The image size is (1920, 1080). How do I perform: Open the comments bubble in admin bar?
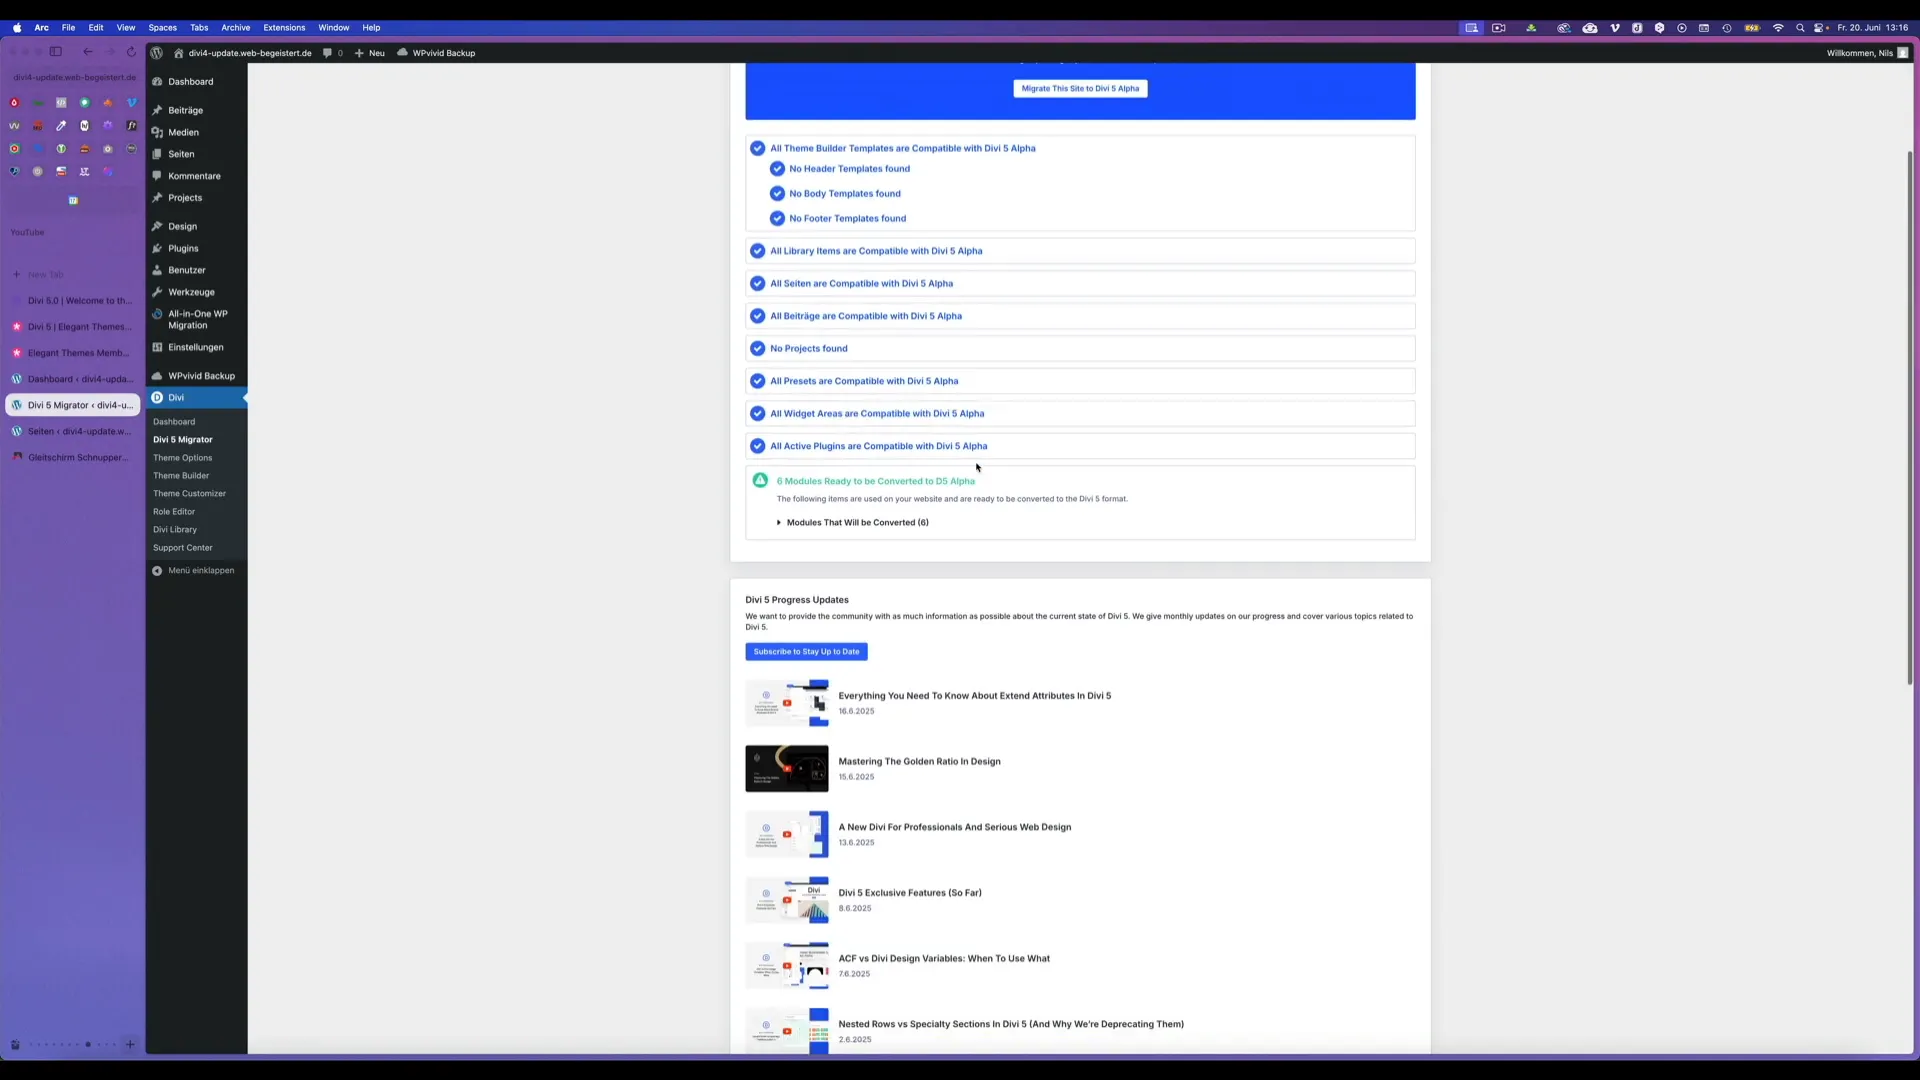[x=327, y=53]
